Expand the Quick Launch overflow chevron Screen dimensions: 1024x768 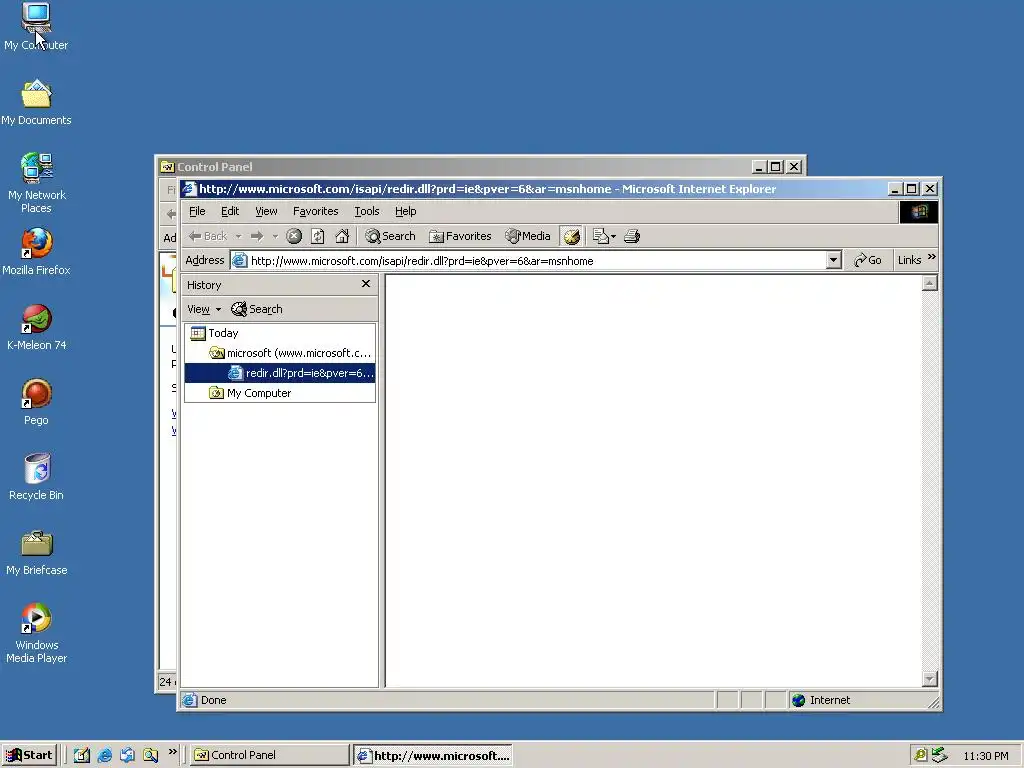[172, 752]
